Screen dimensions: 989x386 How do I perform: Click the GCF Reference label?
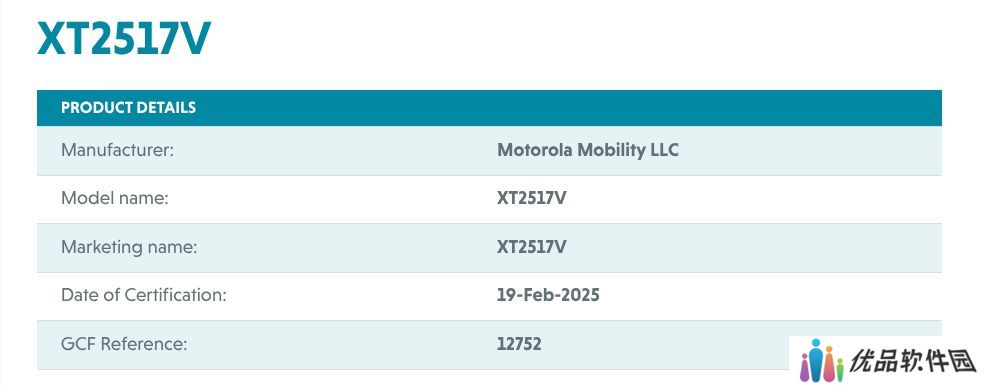point(124,344)
